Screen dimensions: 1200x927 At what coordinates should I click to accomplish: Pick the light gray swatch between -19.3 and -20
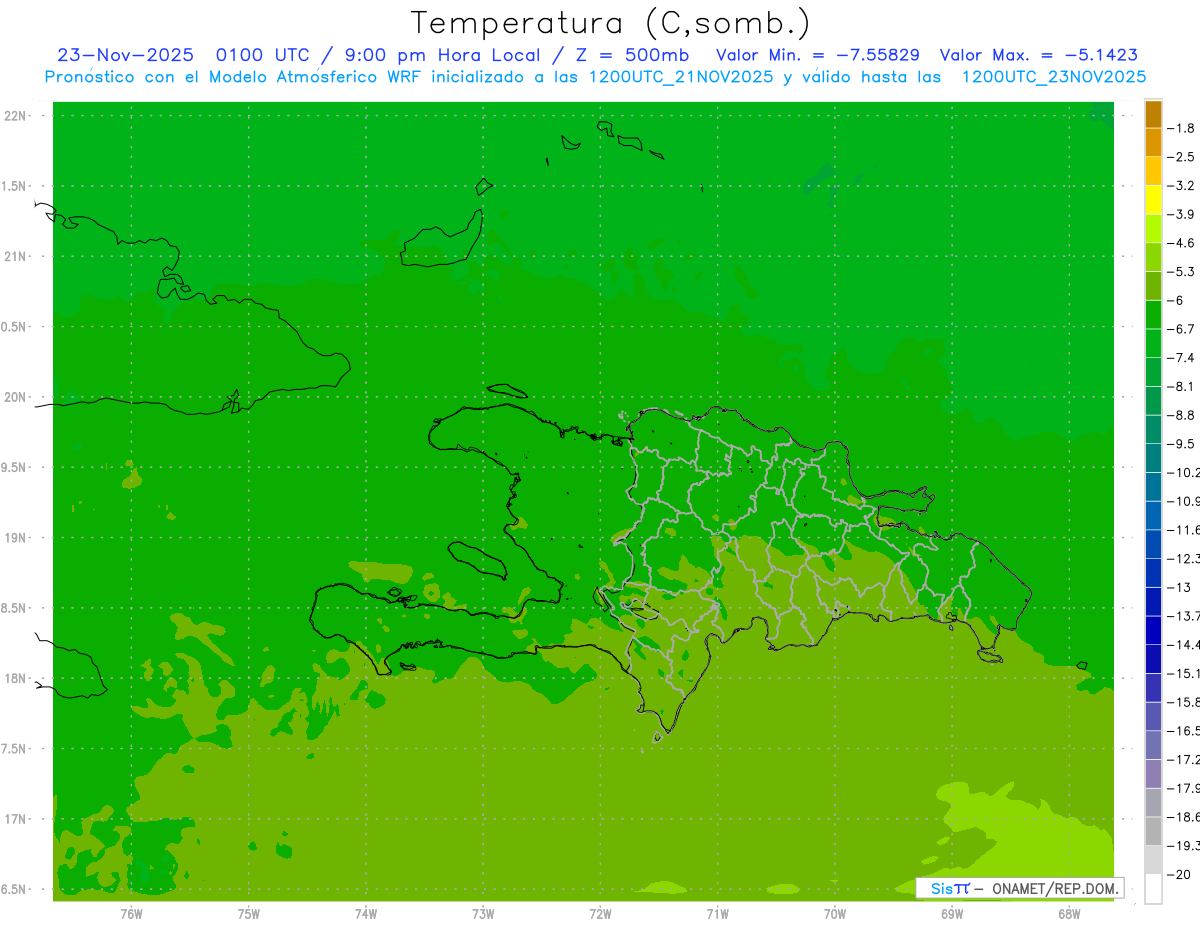point(1153,860)
